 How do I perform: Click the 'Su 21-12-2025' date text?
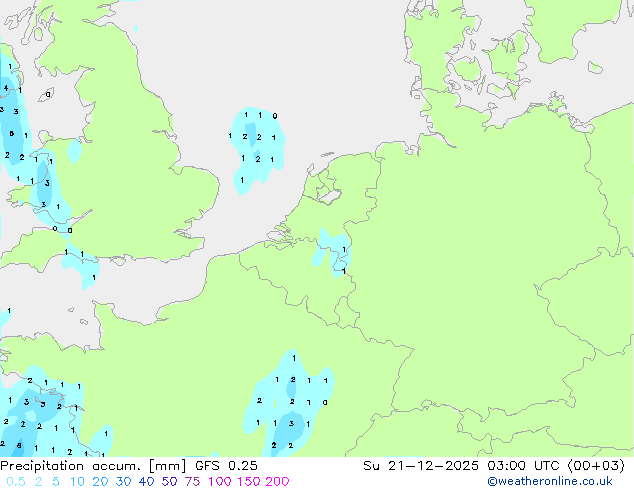tap(421, 466)
